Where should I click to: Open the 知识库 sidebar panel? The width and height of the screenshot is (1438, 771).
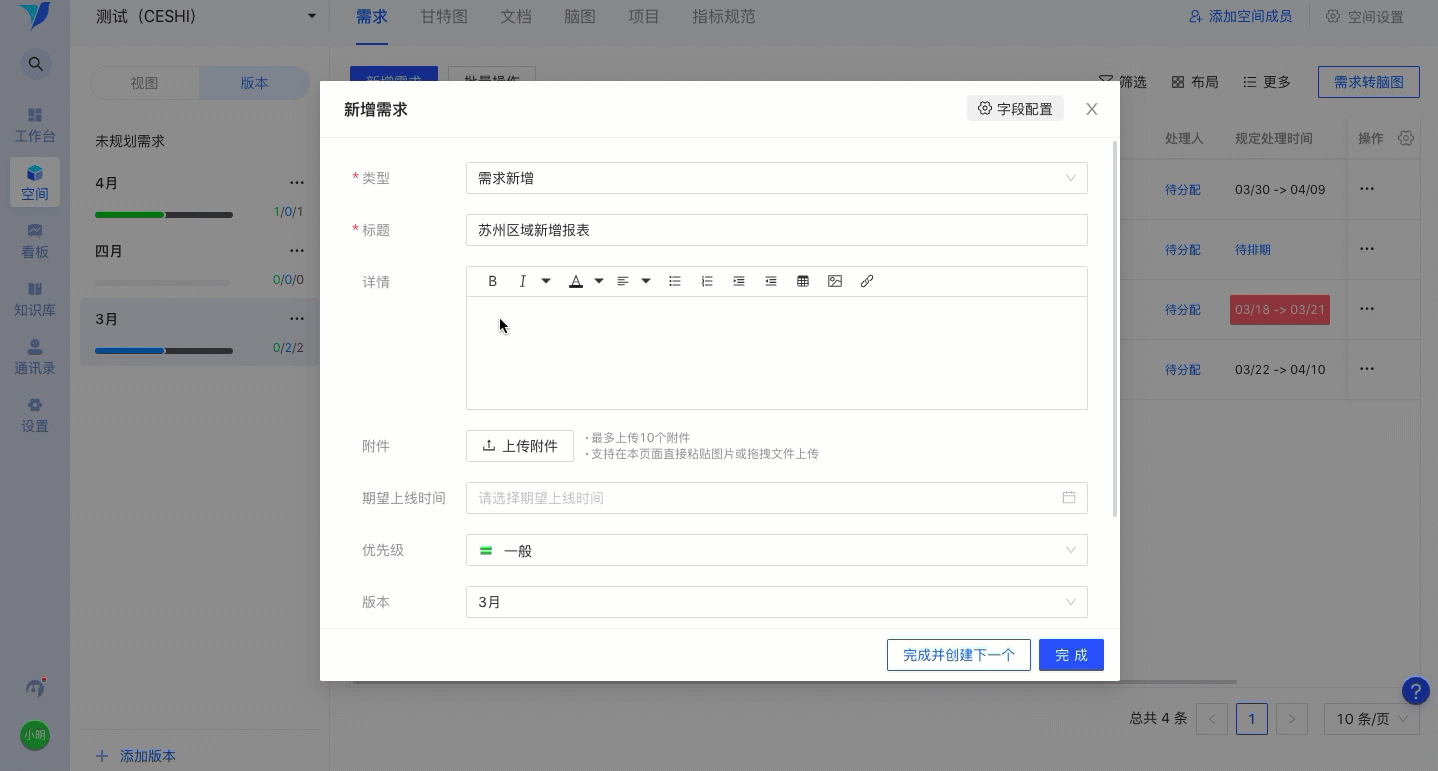(x=35, y=298)
